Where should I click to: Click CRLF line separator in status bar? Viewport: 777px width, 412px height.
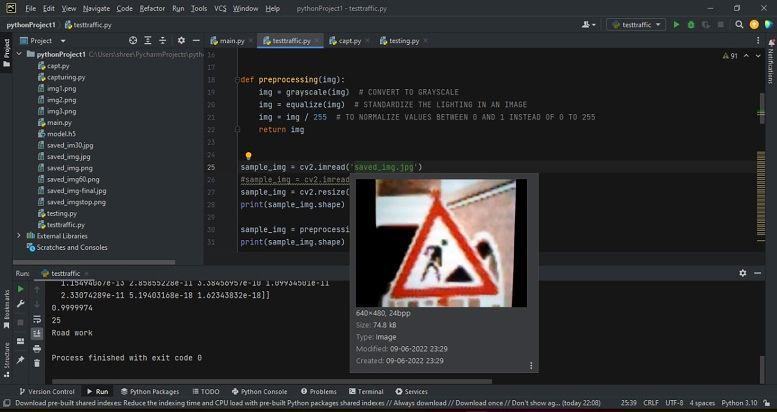[651, 403]
